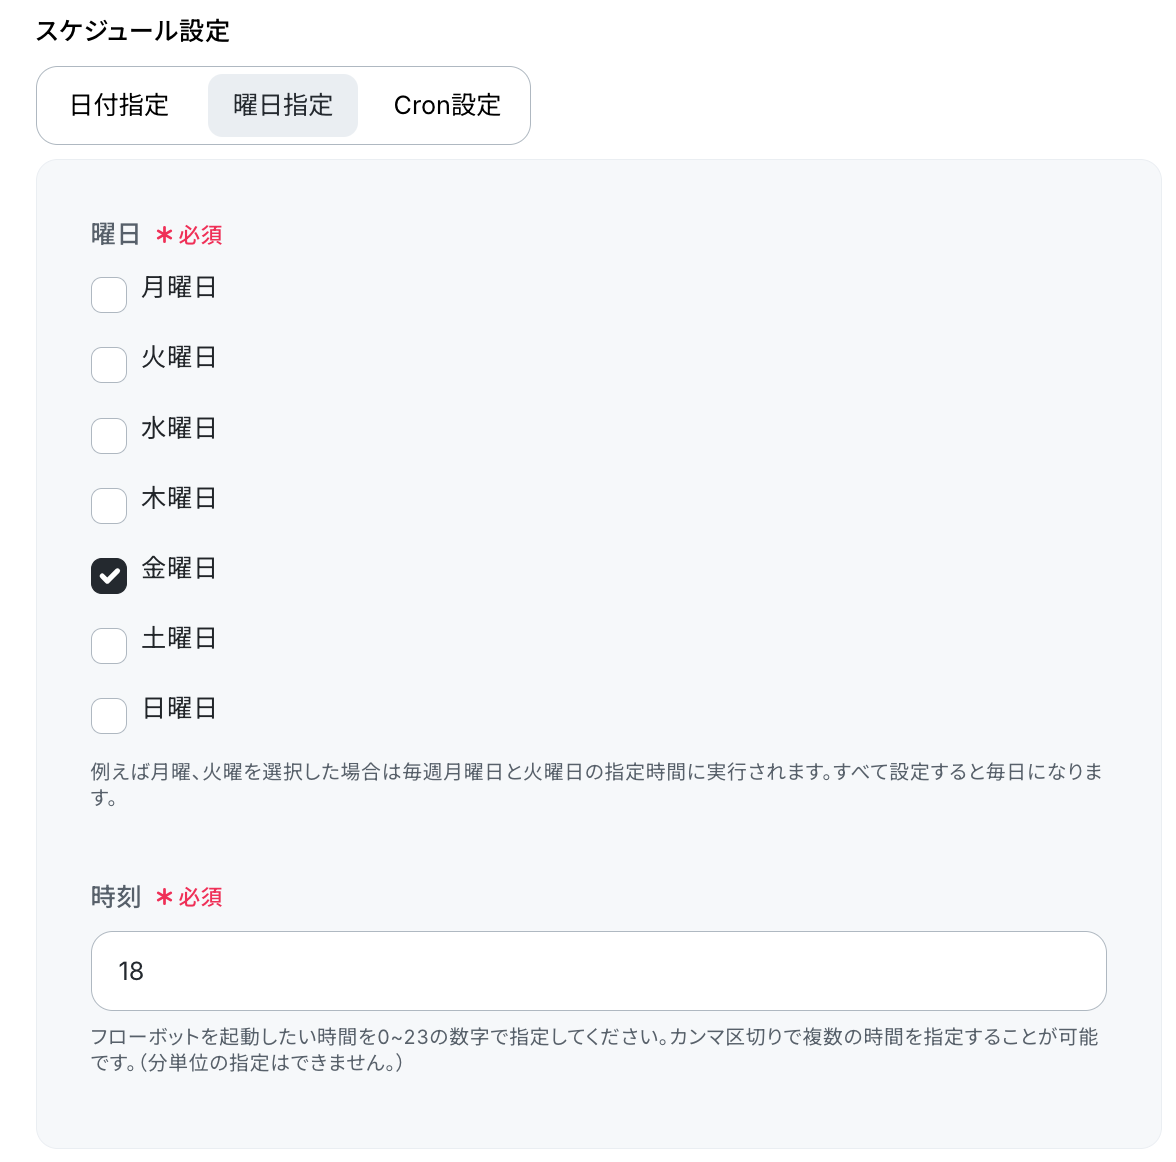Tick the checkbox box beside 月曜日
Screen dimensions: 1176x1162
(x=109, y=295)
